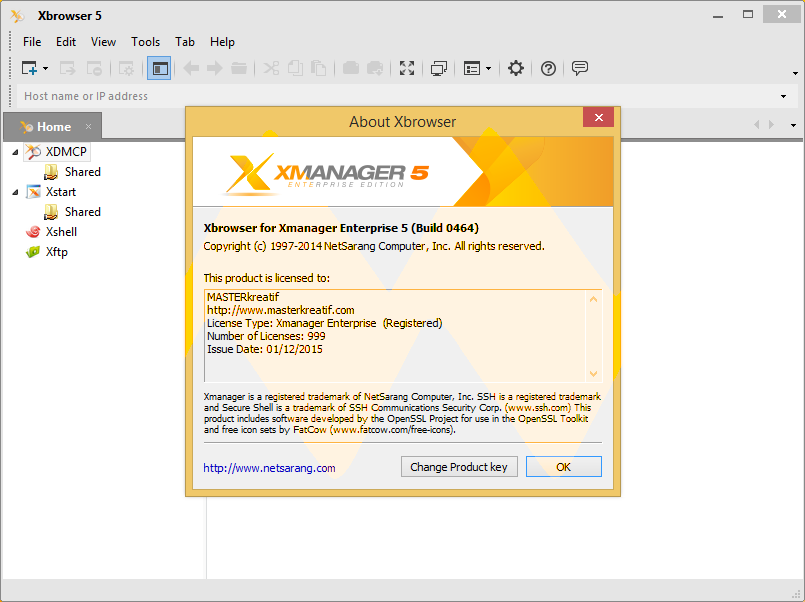Click the Forward arrow toolbar icon
805x602 pixels.
[x=215, y=68]
